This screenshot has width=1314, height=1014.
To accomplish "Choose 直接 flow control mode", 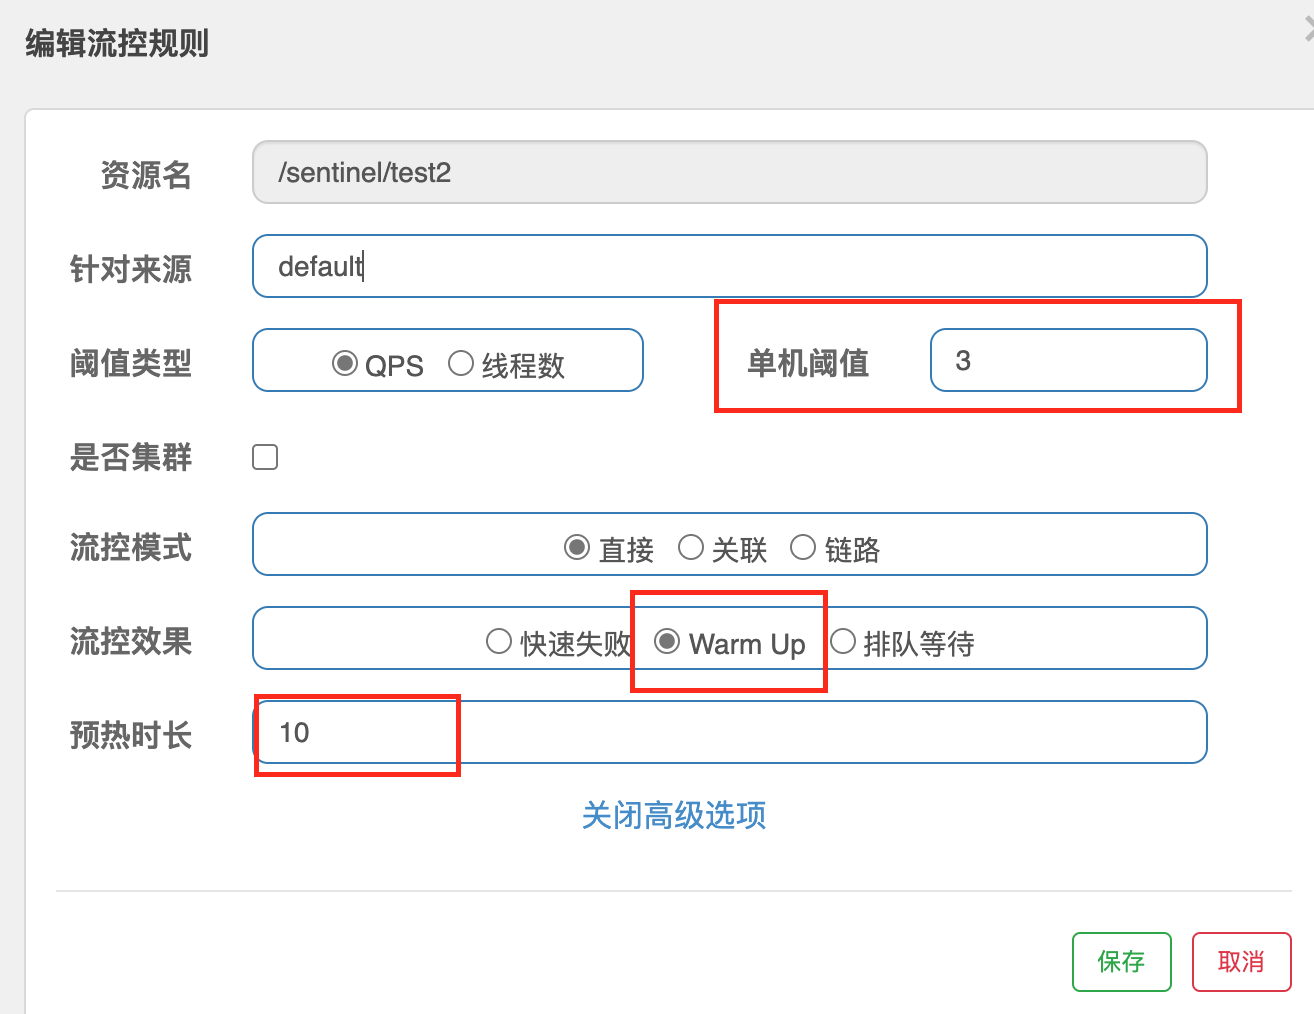I will point(577,547).
